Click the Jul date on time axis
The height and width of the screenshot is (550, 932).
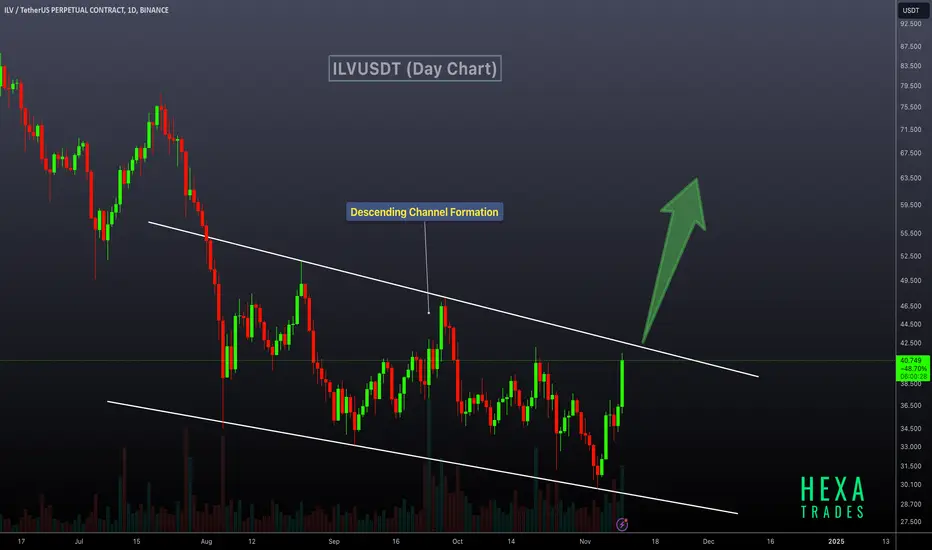point(79,542)
